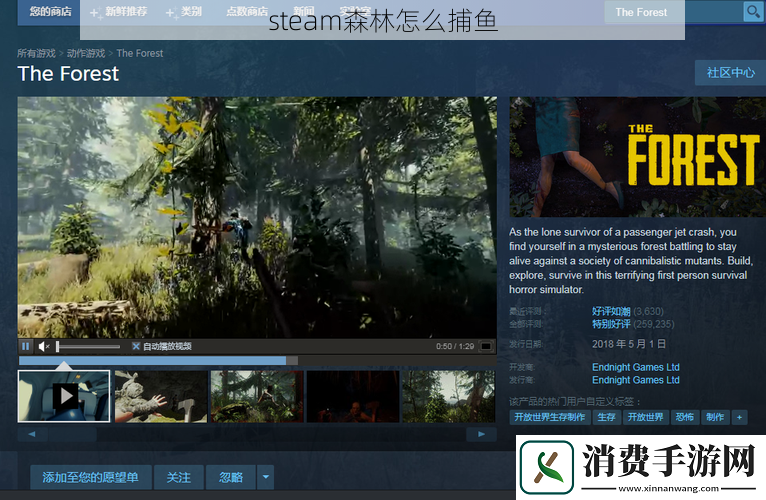Go to 所有游戏 breadcrumb link

click(x=36, y=53)
